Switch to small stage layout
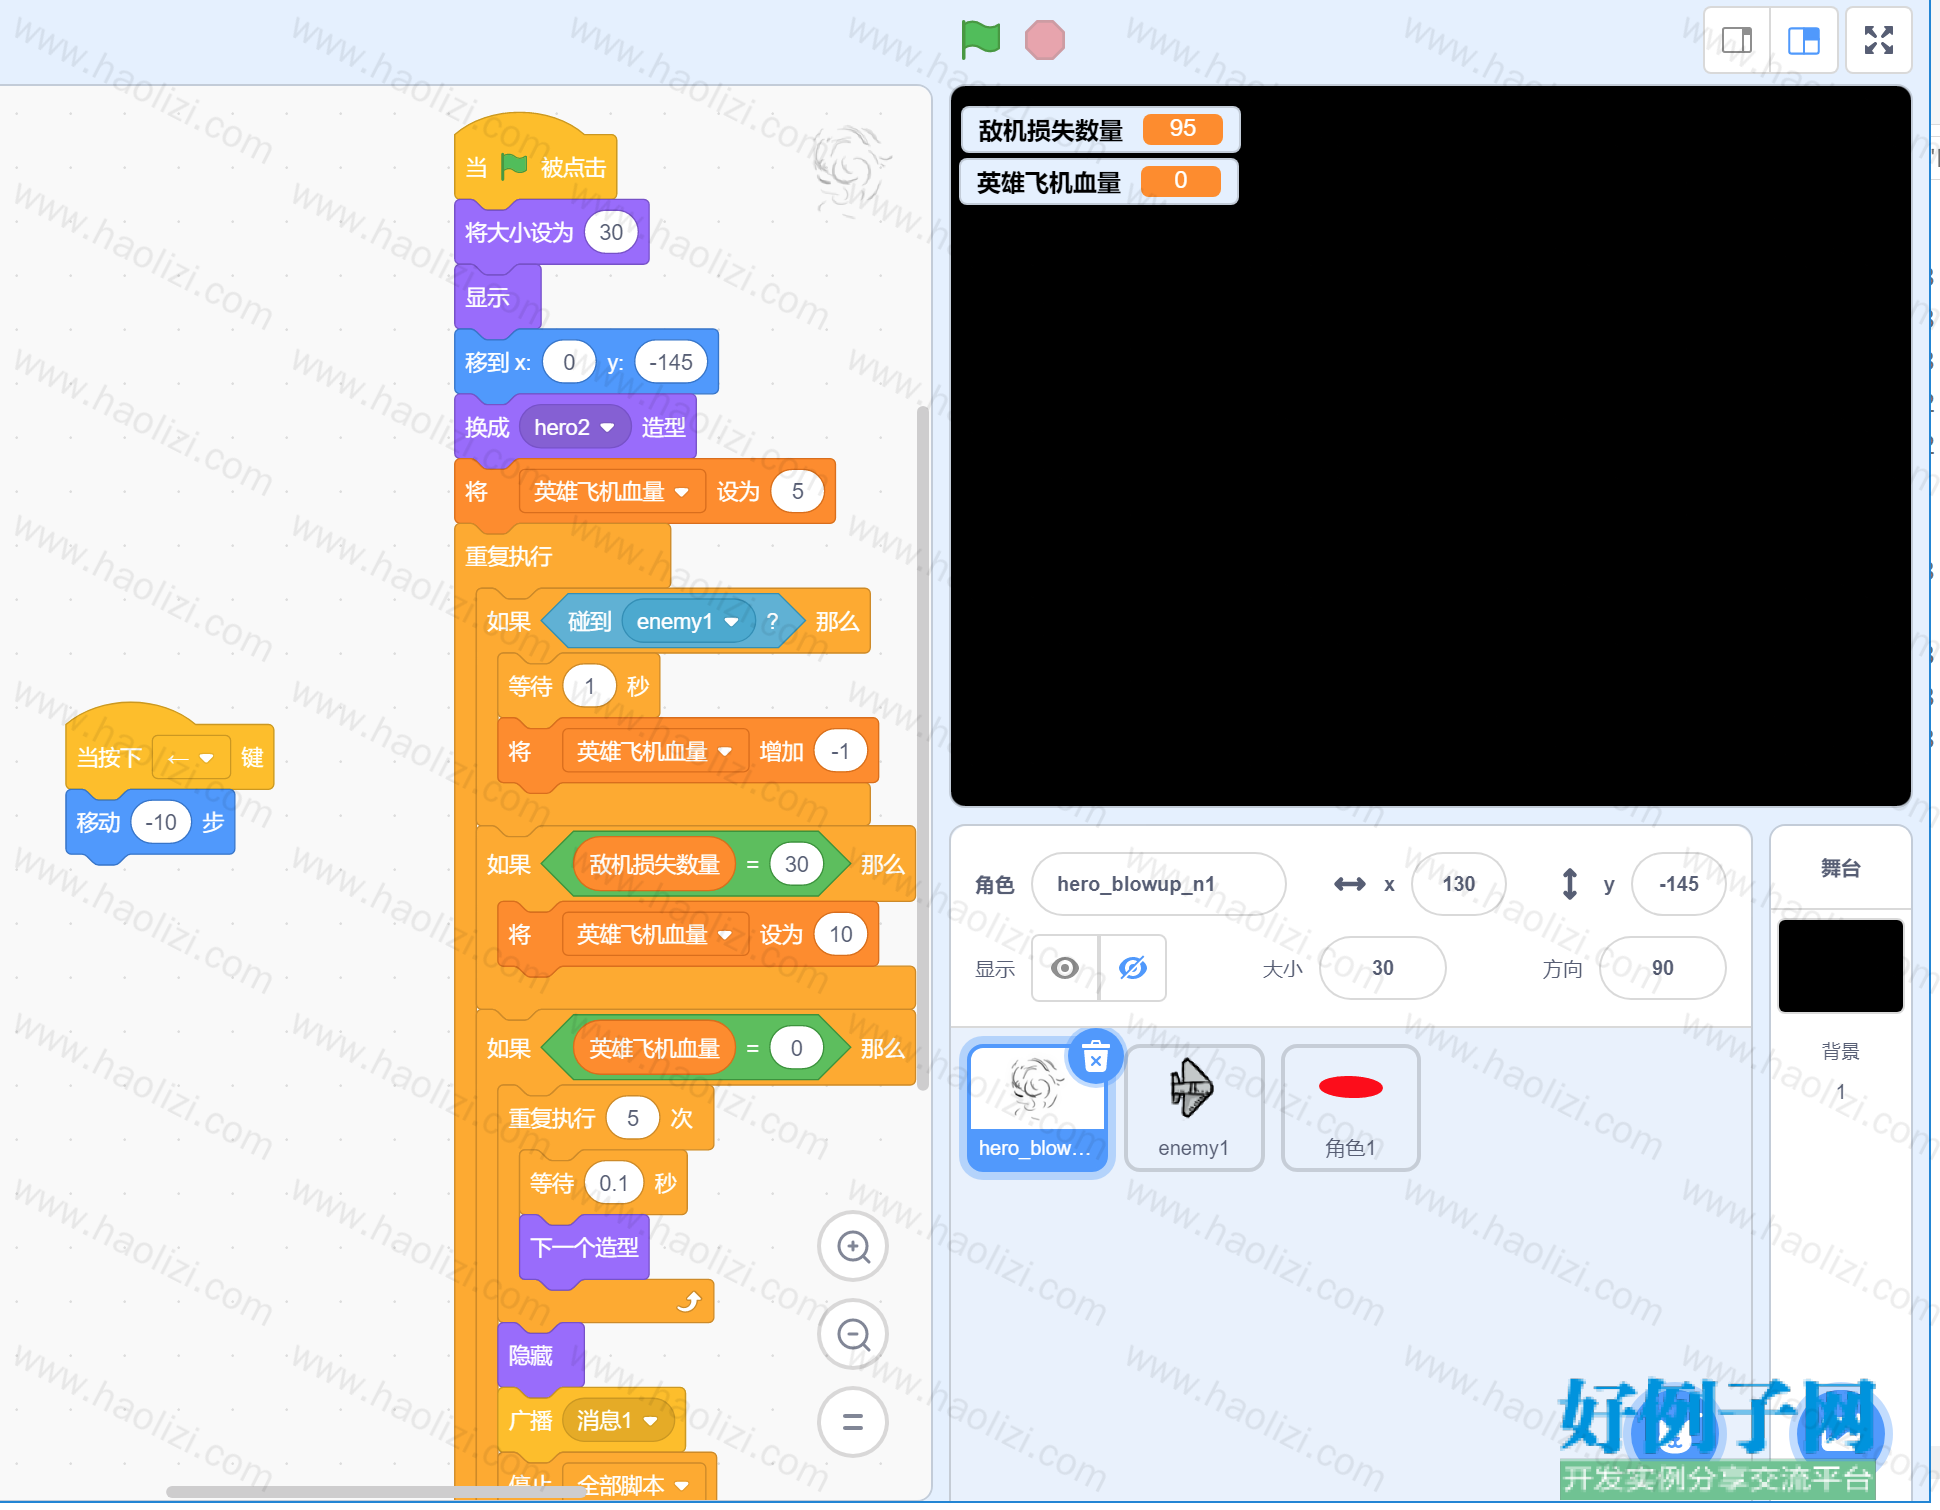This screenshot has height=1510, width=1940. pyautogui.click(x=1737, y=40)
